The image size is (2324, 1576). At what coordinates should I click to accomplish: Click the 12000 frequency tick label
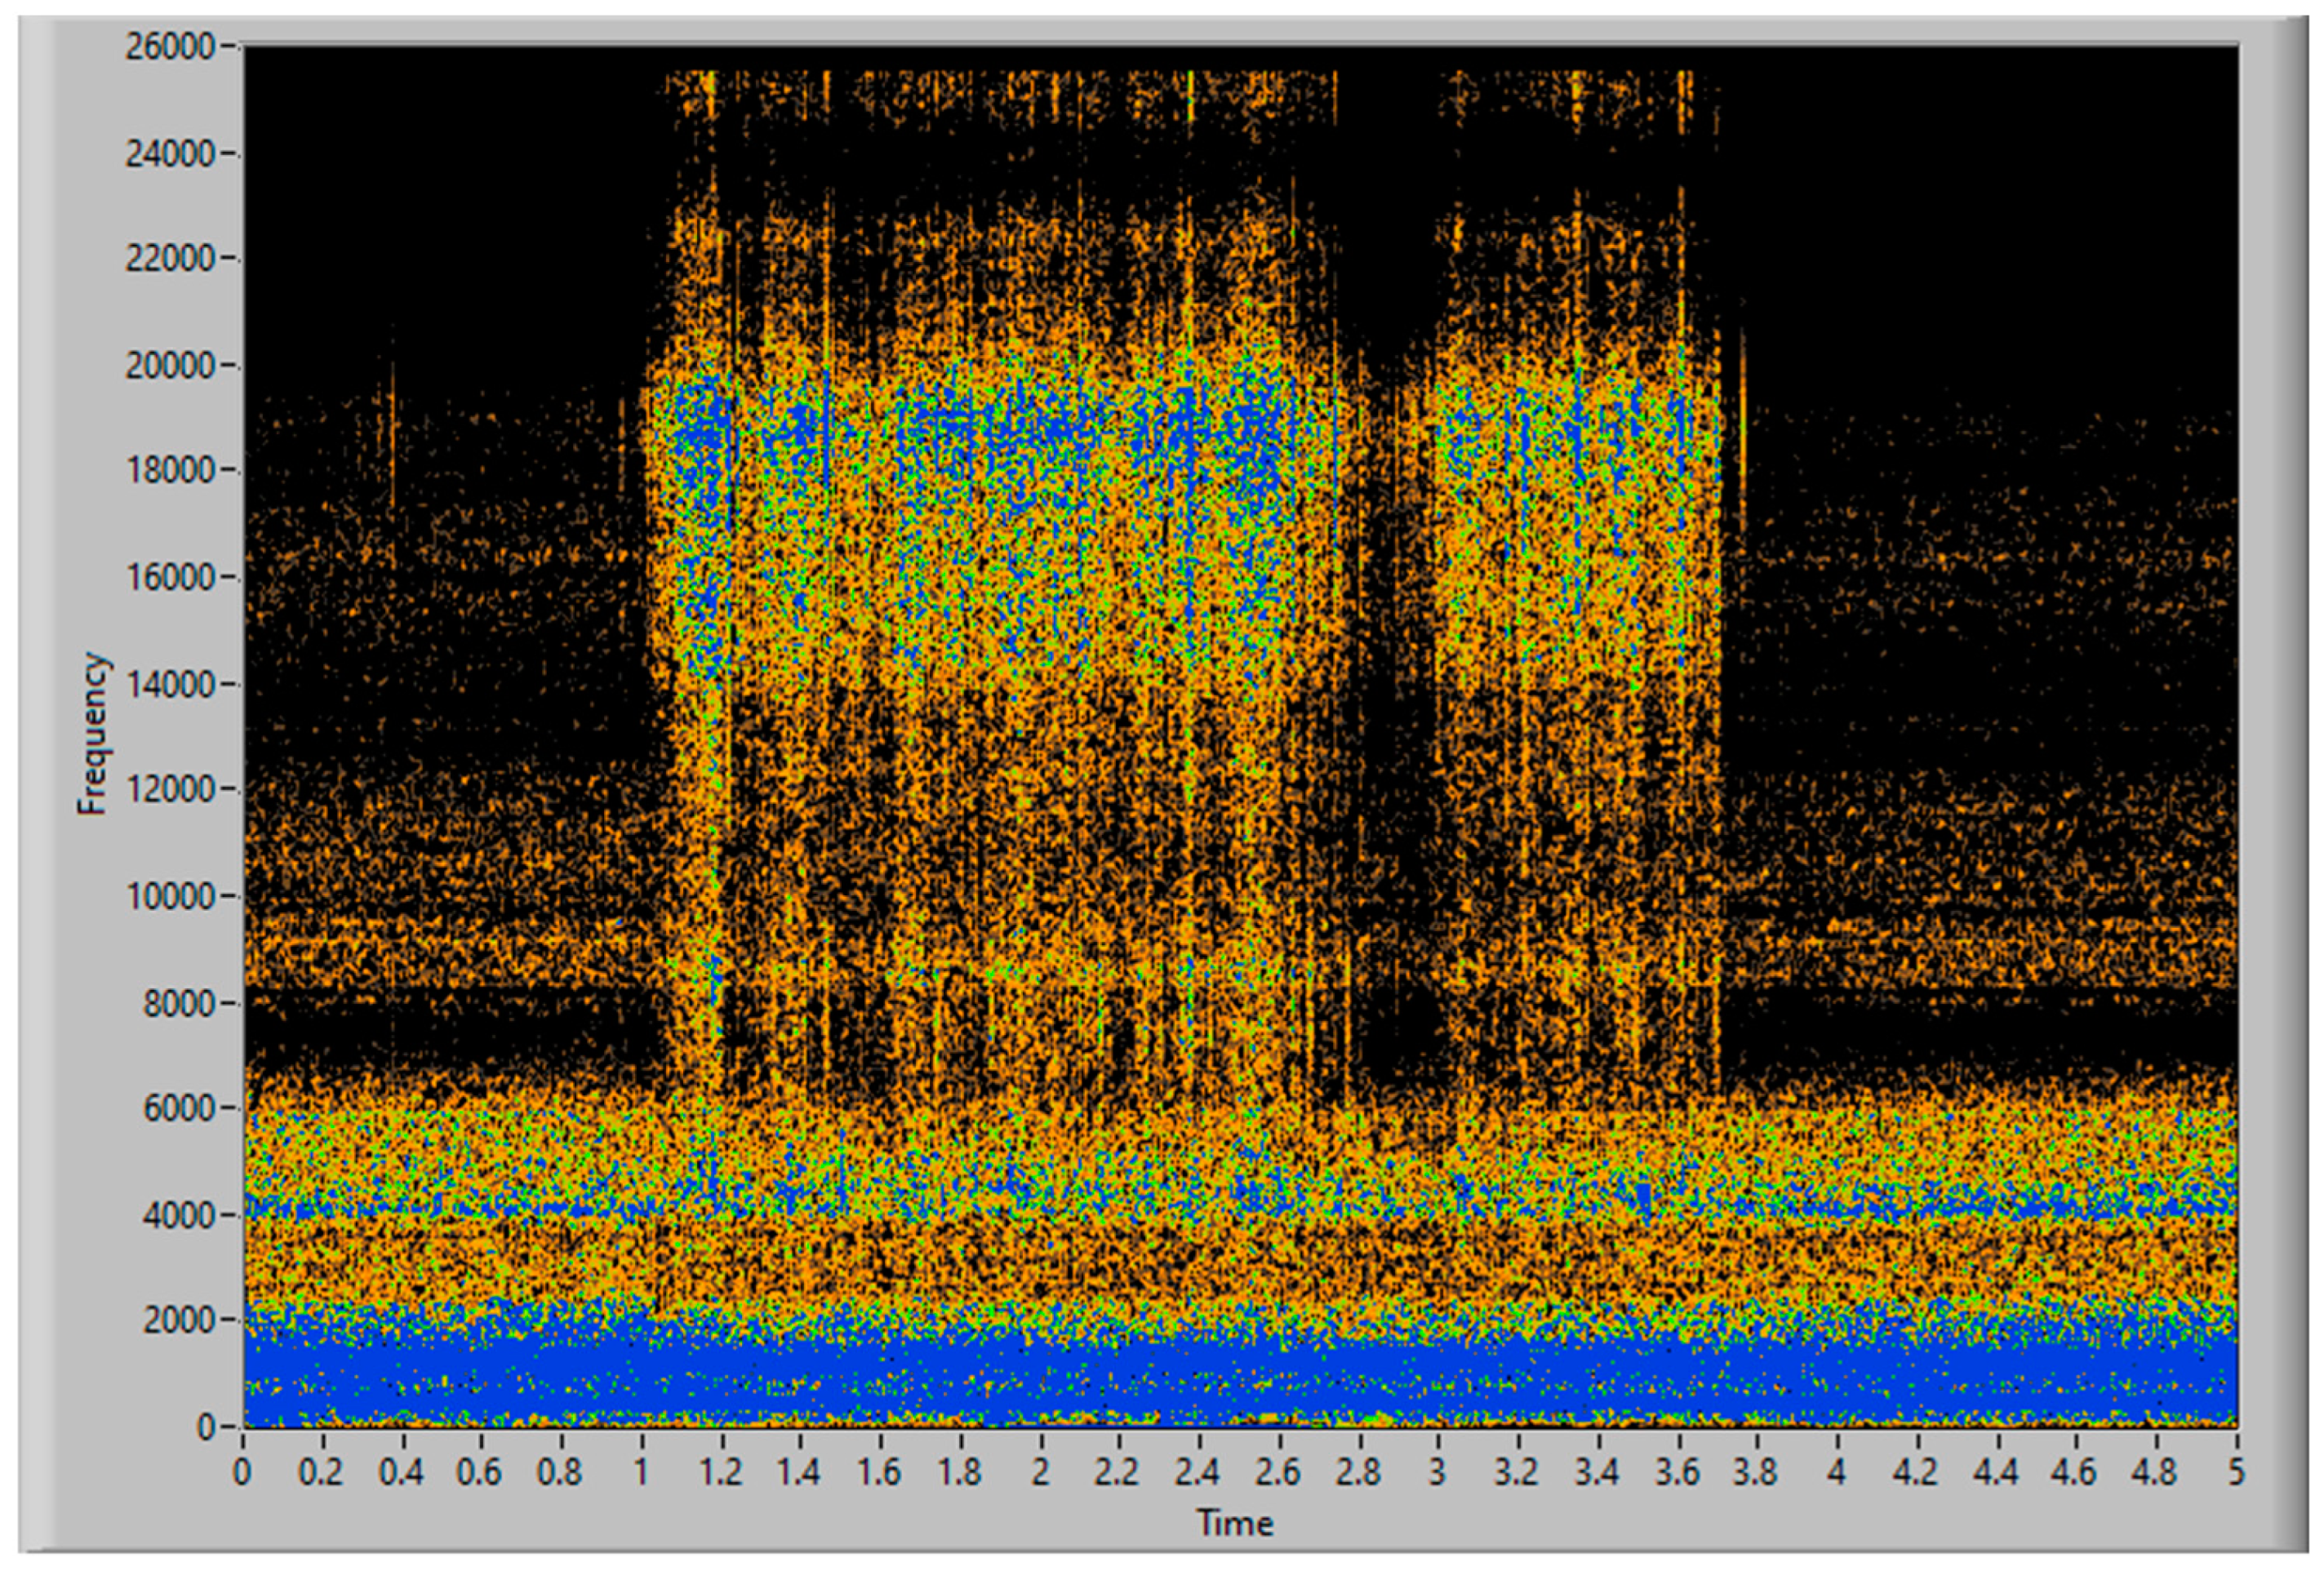170,790
